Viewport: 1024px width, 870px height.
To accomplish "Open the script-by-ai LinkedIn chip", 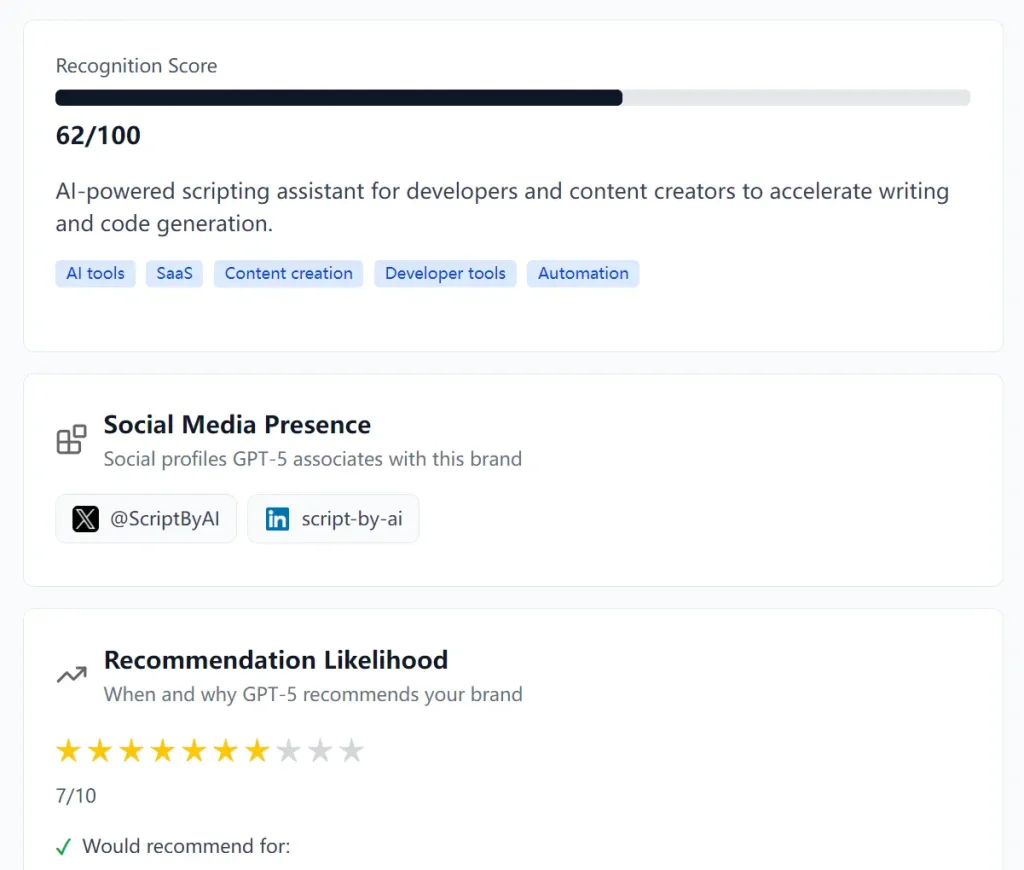I will 333,519.
